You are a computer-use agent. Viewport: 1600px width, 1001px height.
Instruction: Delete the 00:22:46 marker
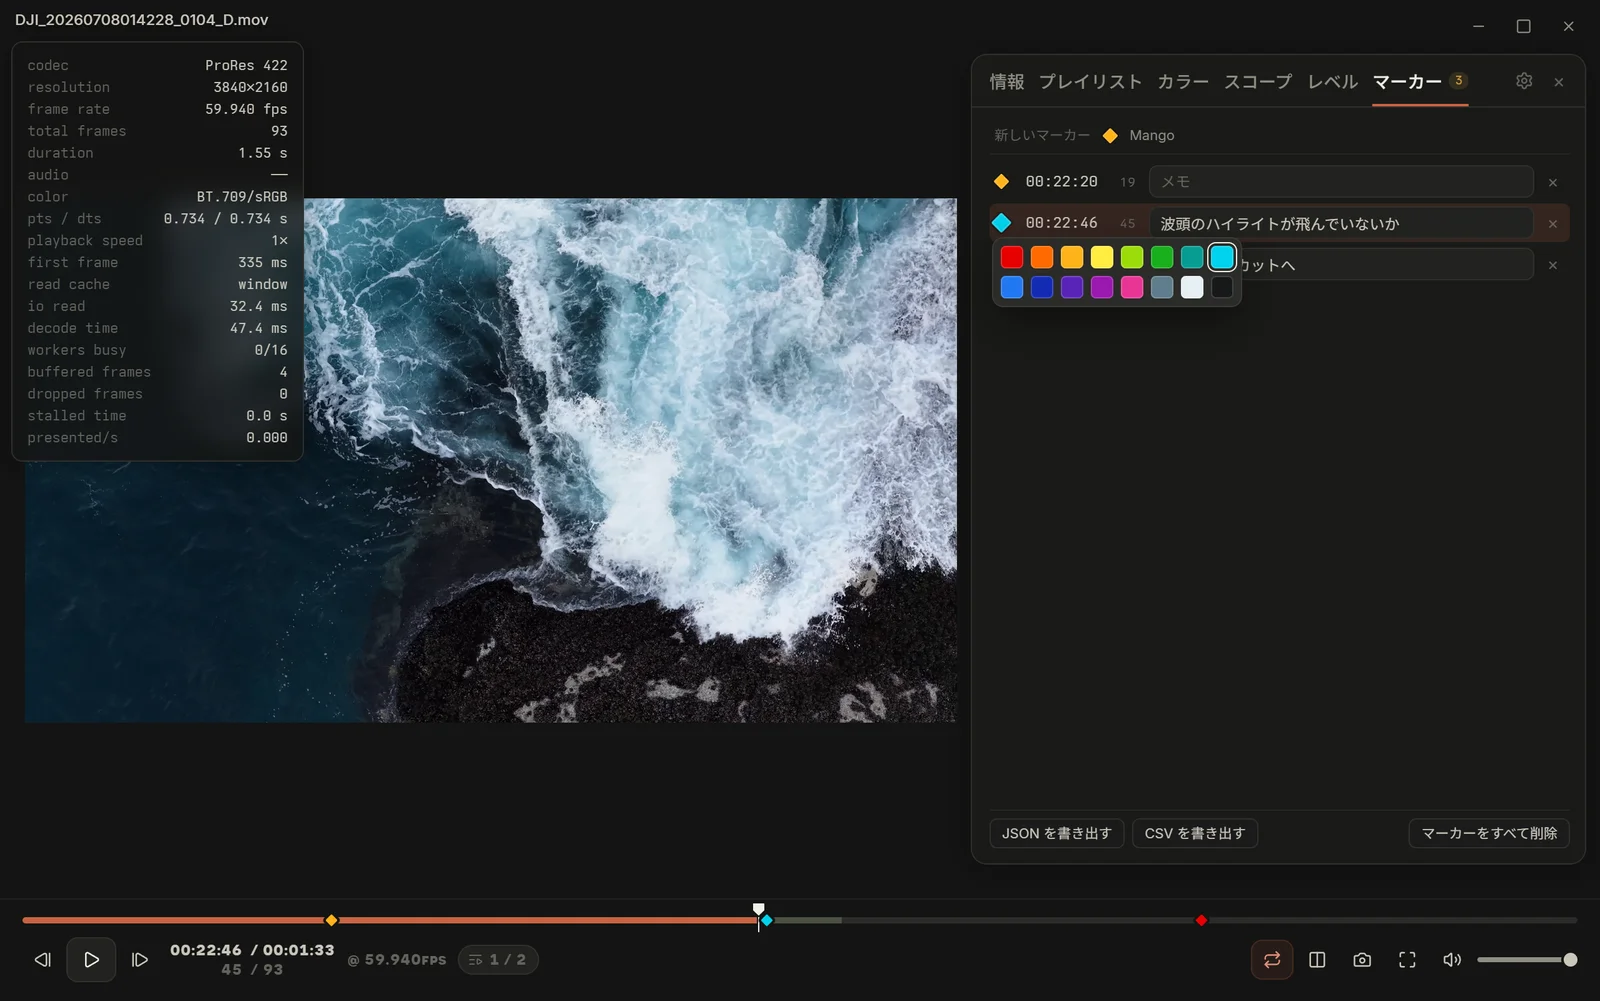click(1553, 224)
